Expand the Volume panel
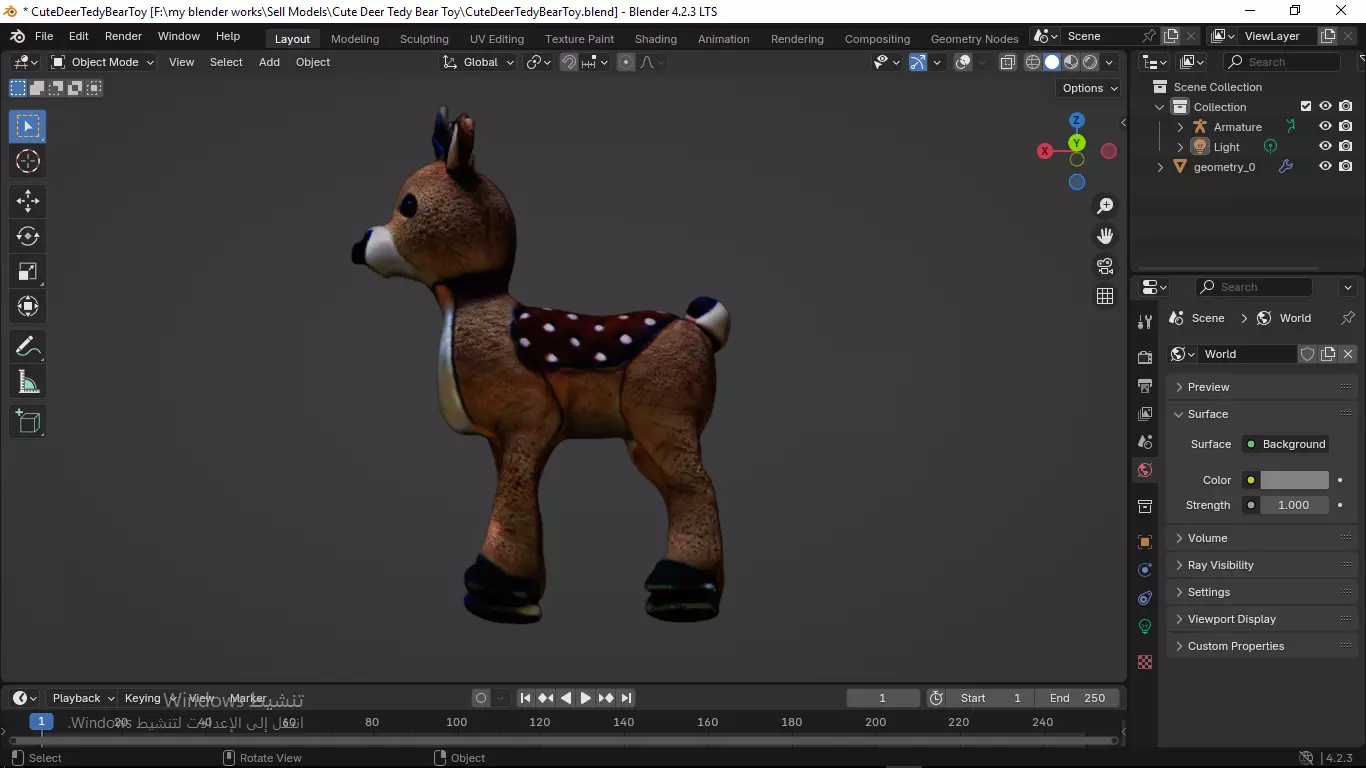The image size is (1366, 768). point(1262,538)
